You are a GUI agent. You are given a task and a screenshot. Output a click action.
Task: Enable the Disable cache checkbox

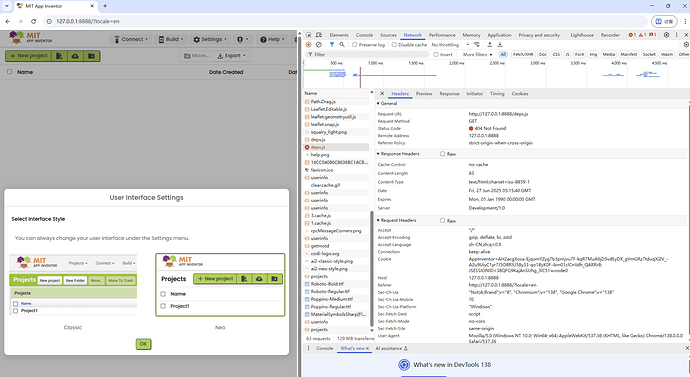(394, 44)
